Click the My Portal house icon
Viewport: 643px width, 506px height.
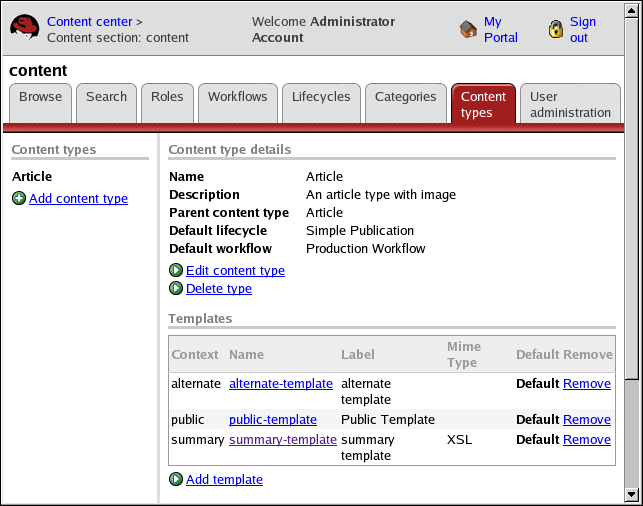468,29
